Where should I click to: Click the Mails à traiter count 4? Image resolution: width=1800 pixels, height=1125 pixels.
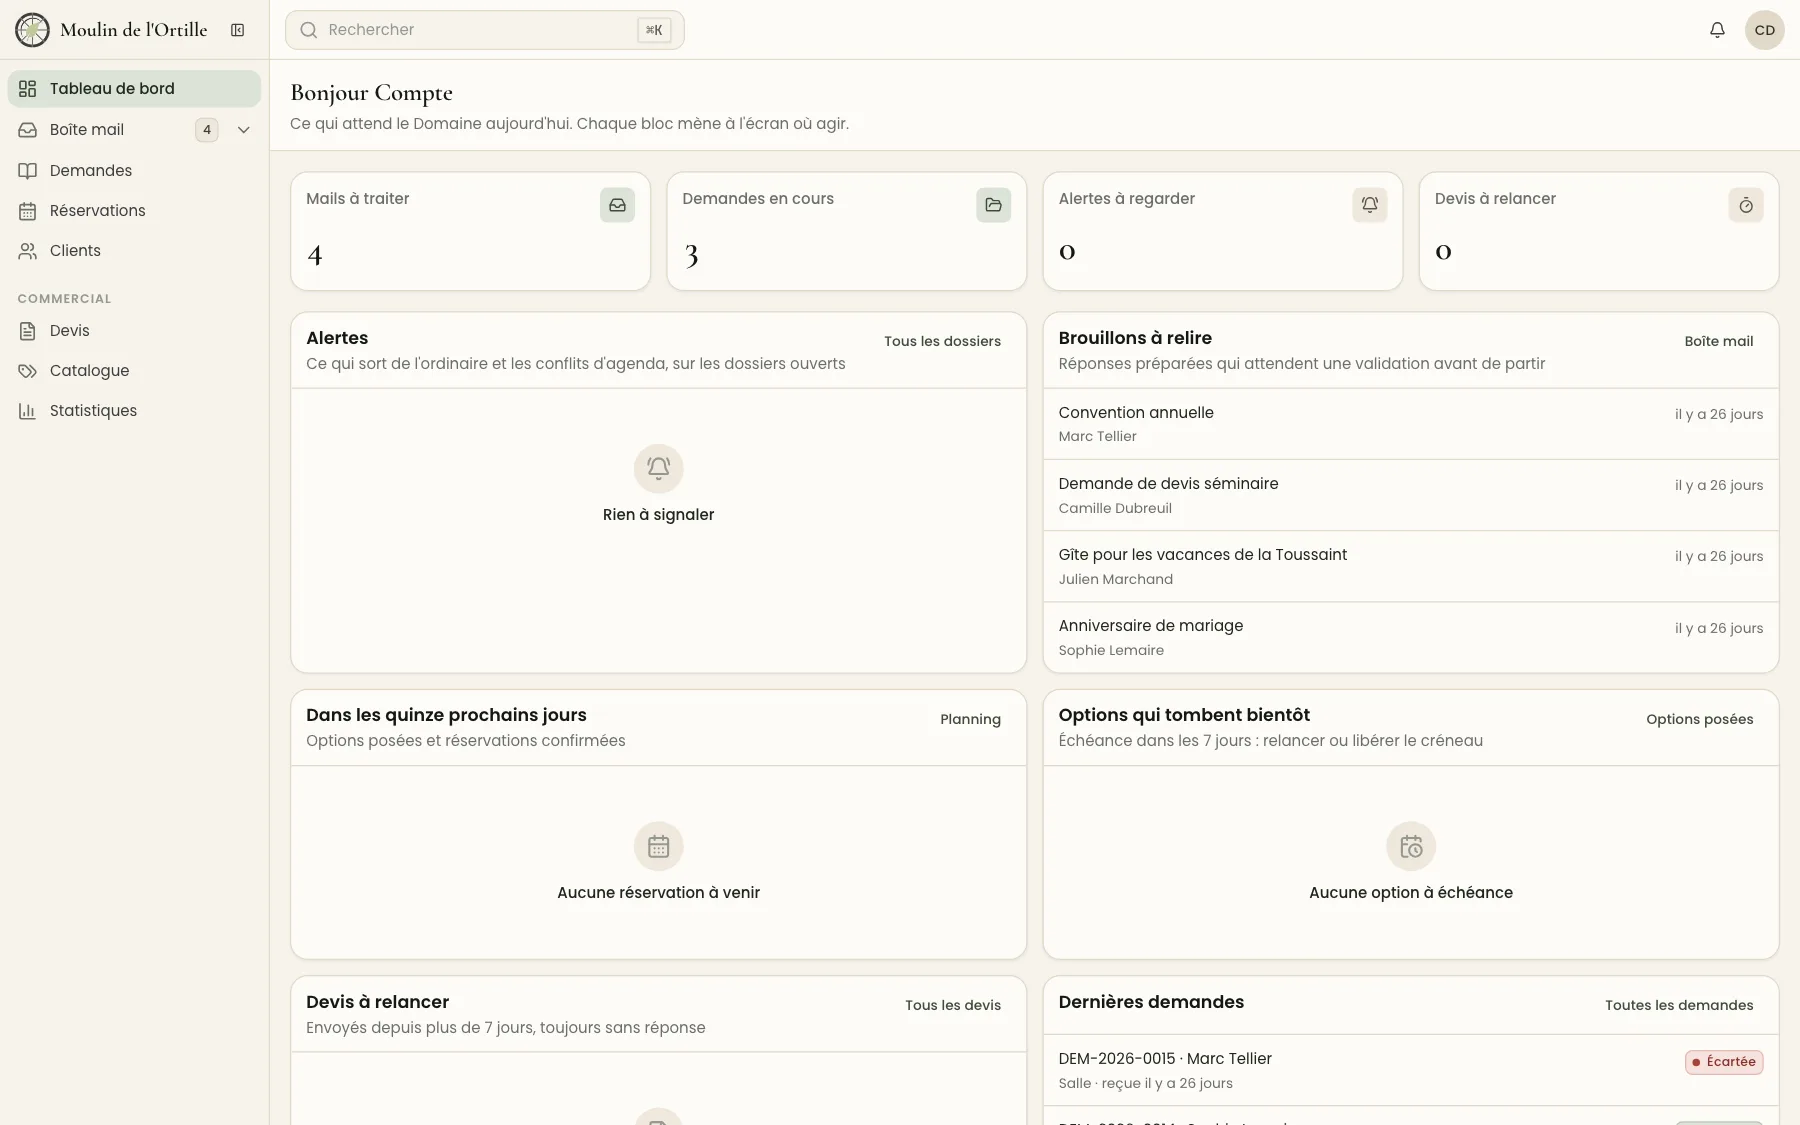coord(315,256)
